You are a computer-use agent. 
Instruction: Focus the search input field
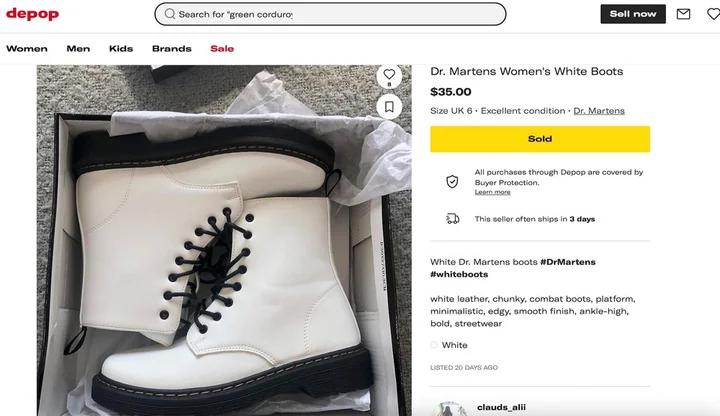click(x=340, y=14)
